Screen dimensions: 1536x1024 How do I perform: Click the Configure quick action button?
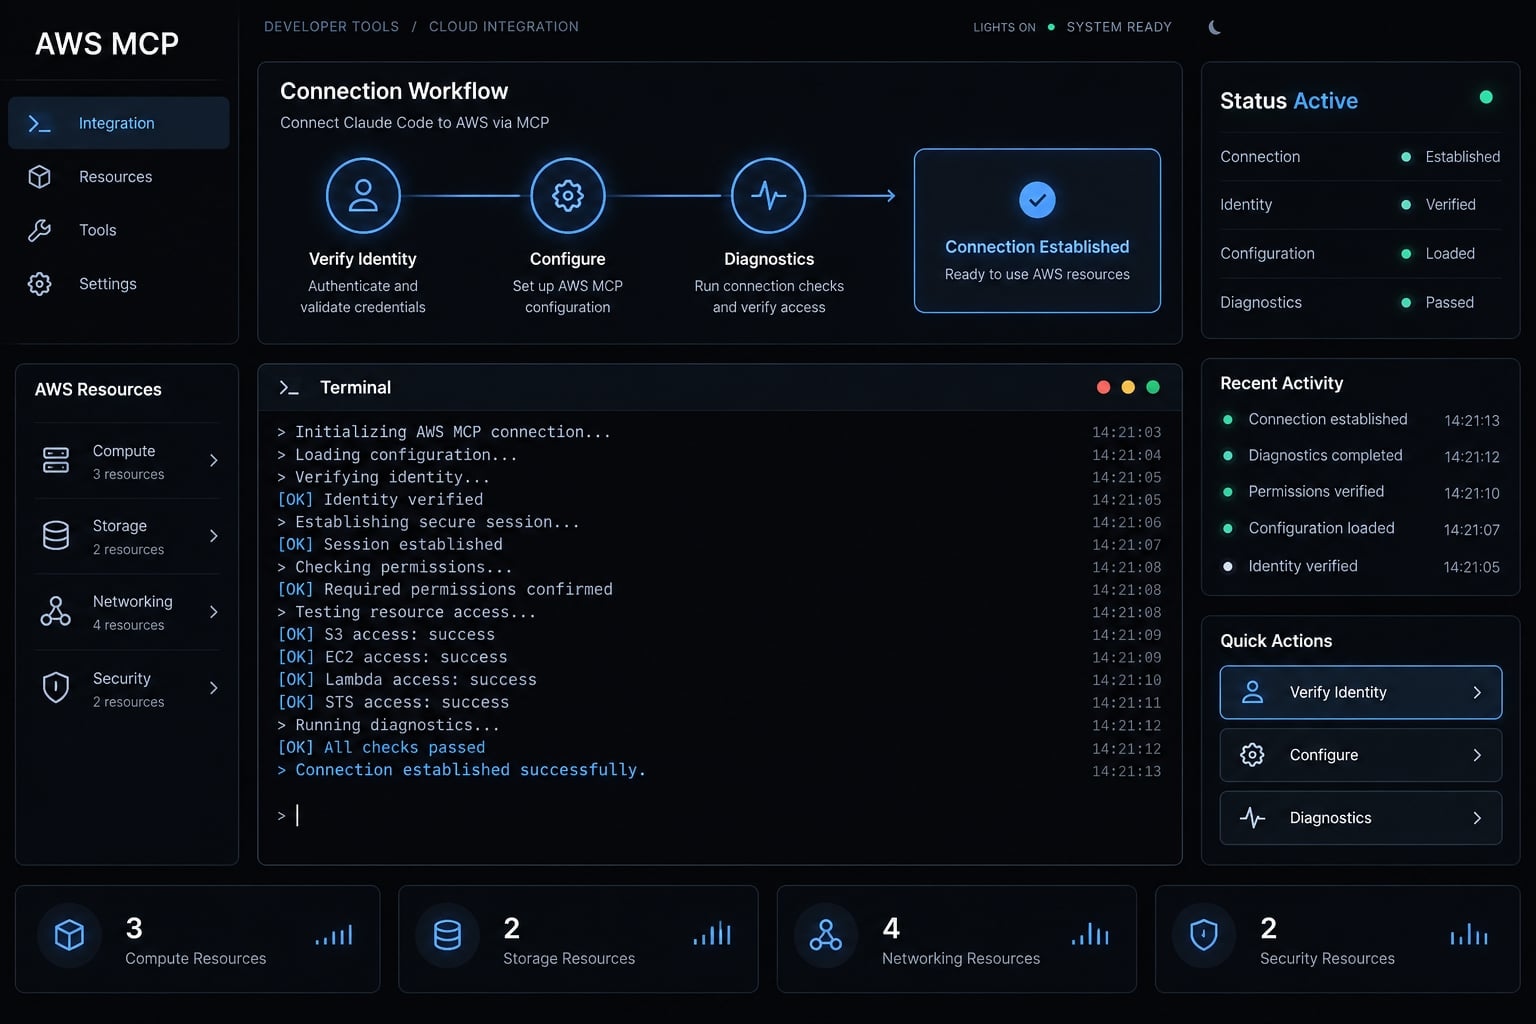click(x=1361, y=755)
